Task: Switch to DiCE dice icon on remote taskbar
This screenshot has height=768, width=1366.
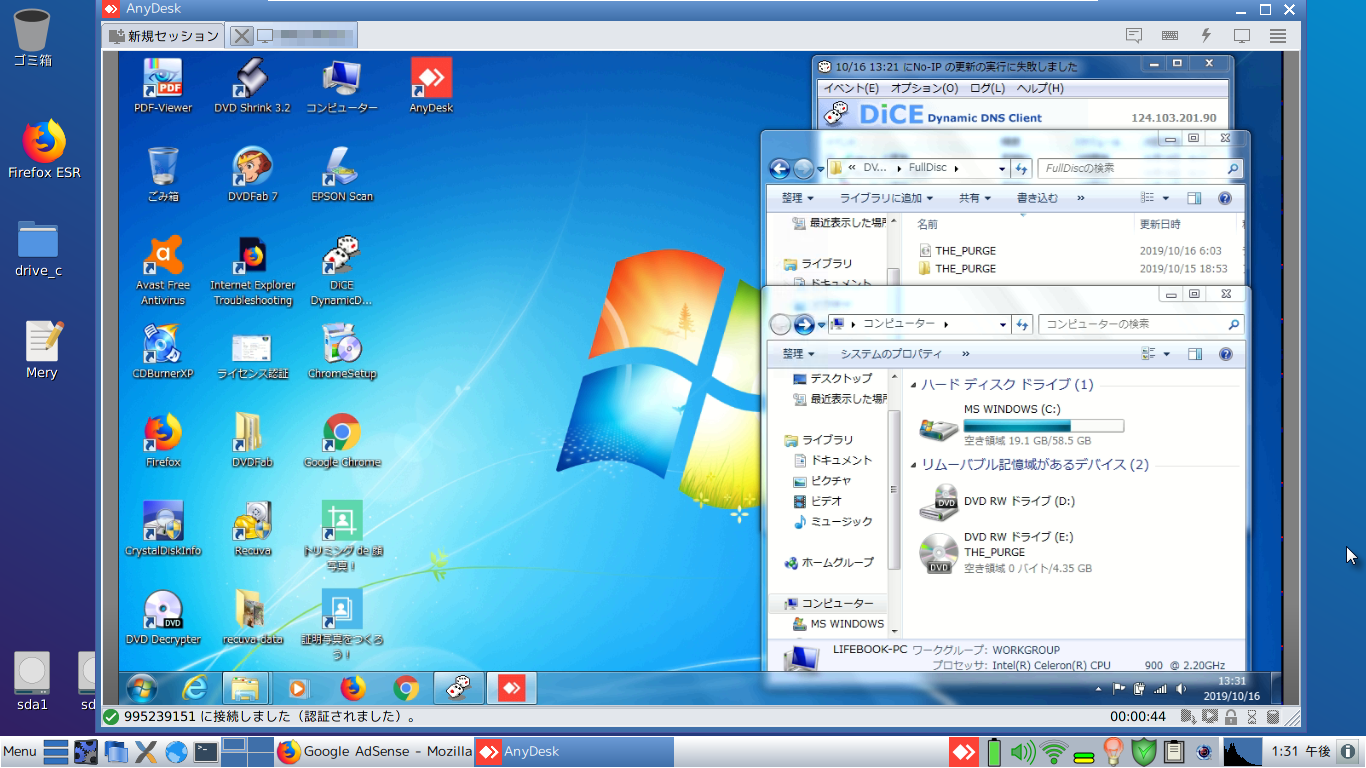Action: (x=459, y=688)
